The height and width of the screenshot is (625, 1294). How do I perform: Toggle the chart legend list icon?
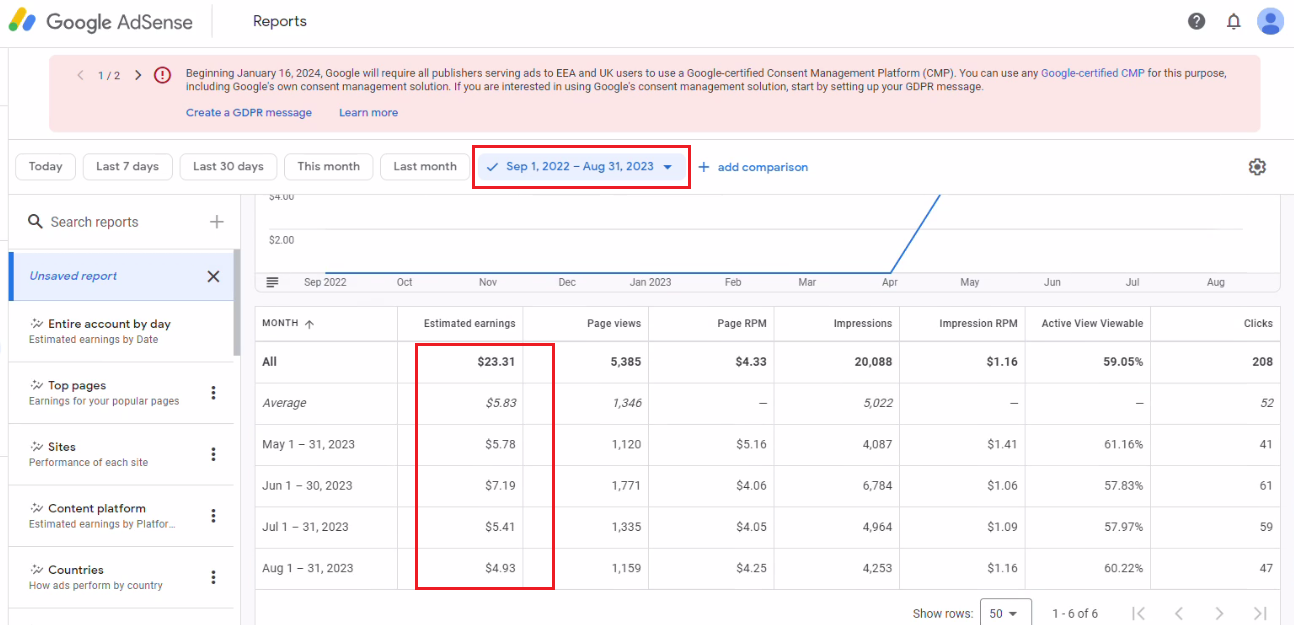(272, 282)
